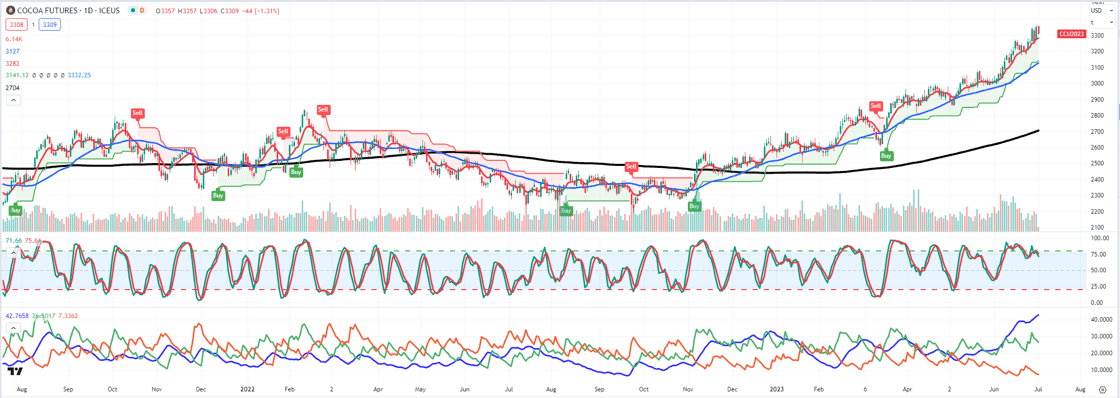
Task: Click the black 2704 moving average value
Action: coord(12,87)
